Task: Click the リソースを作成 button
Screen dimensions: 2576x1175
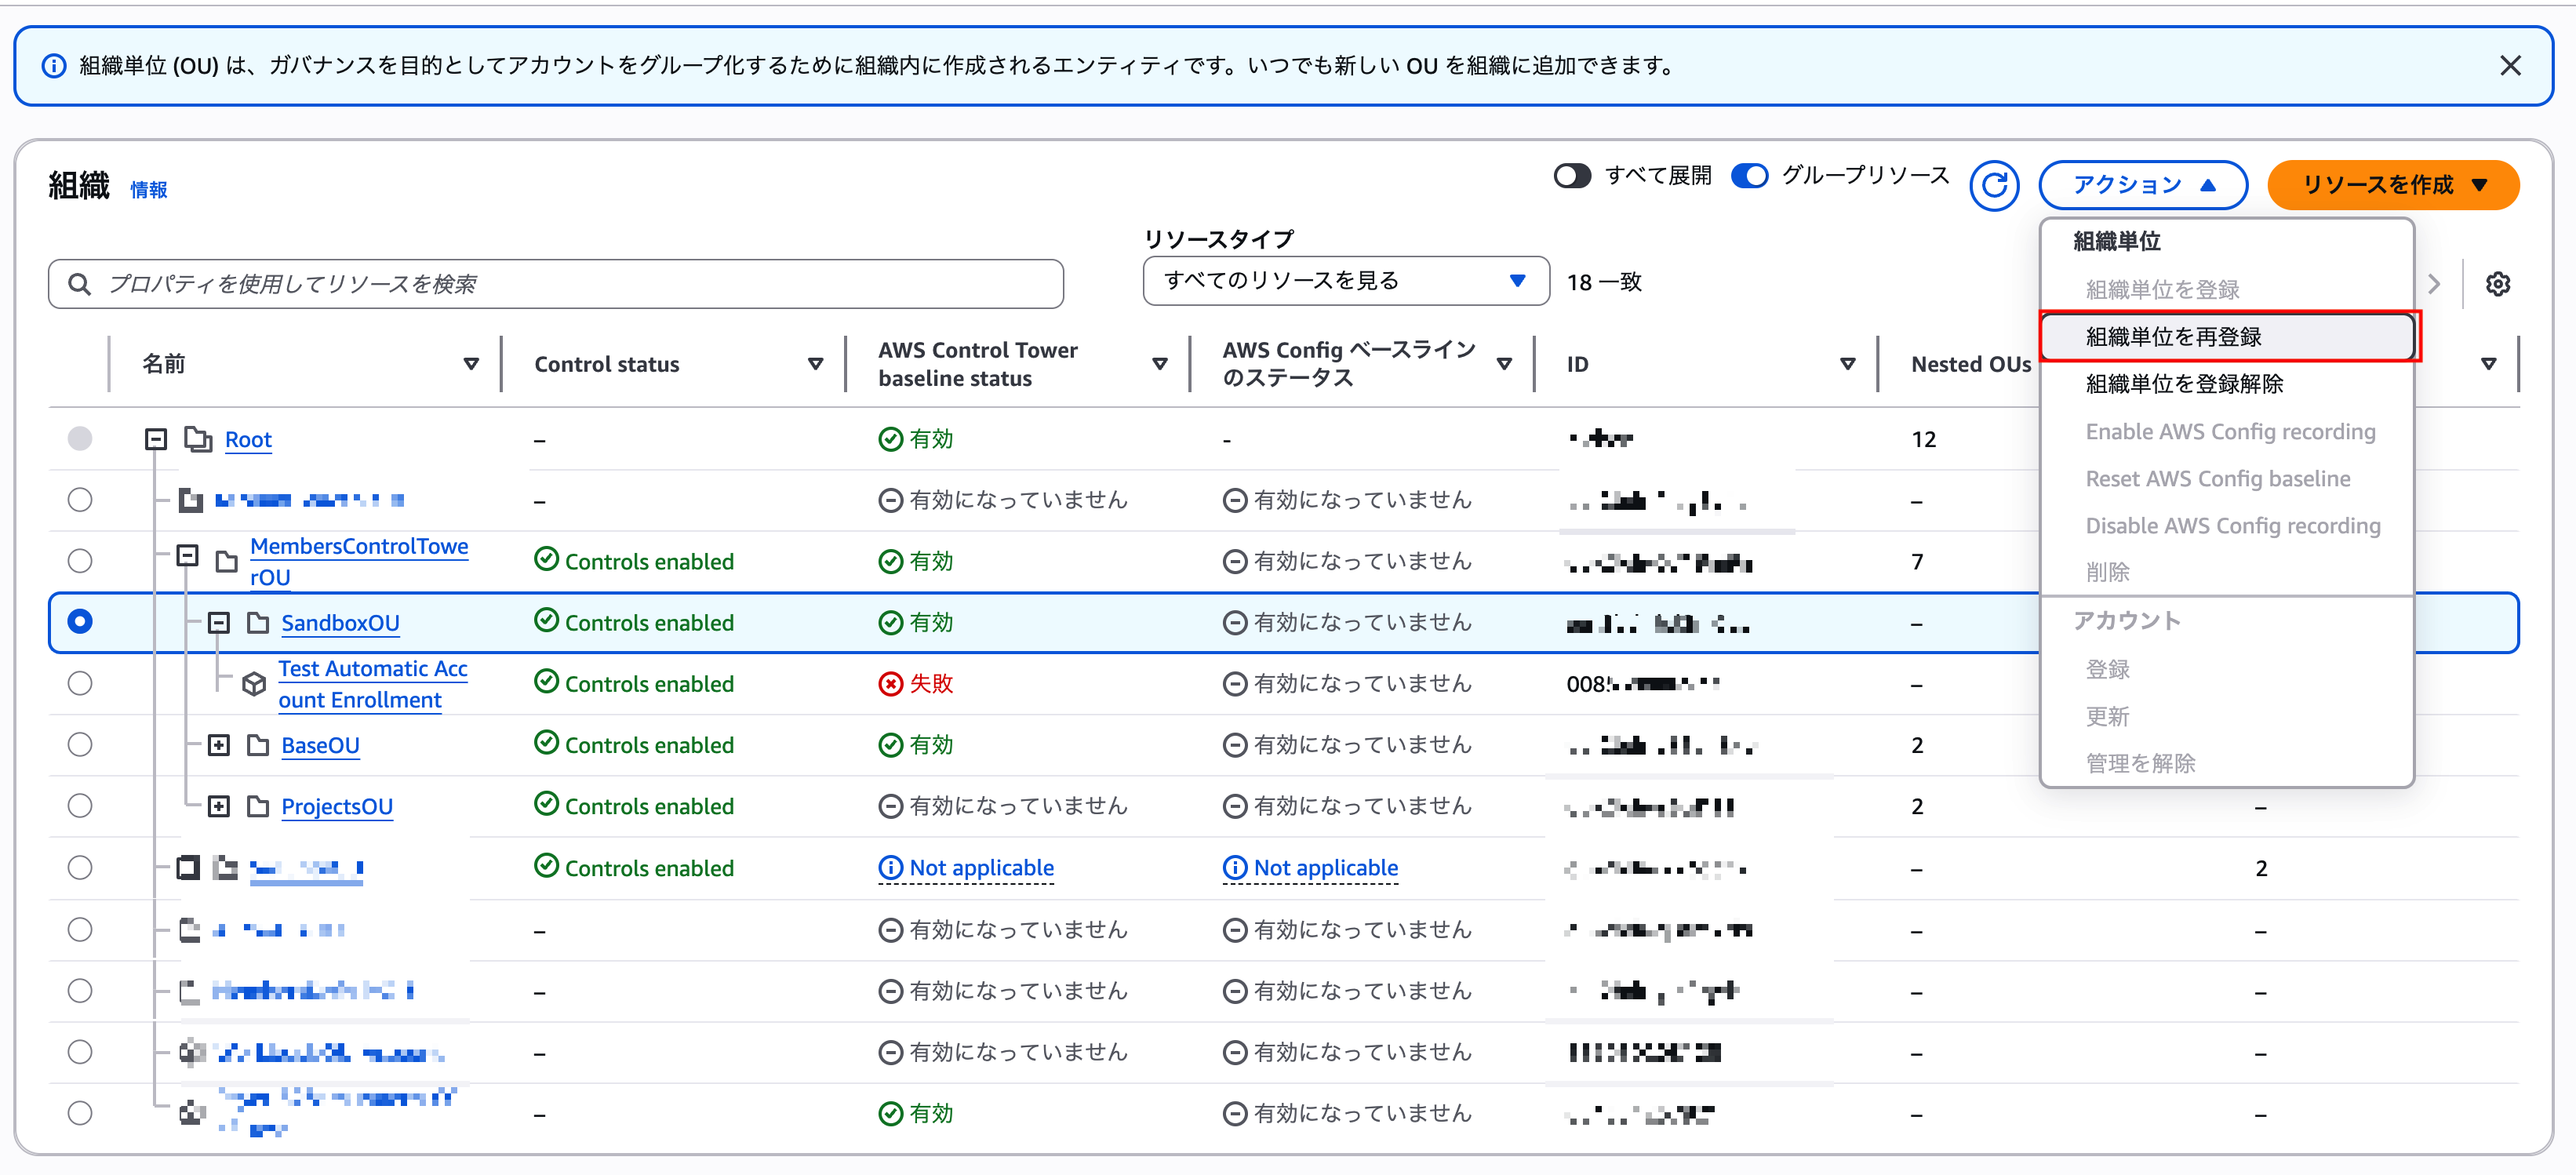Action: pyautogui.click(x=2392, y=185)
